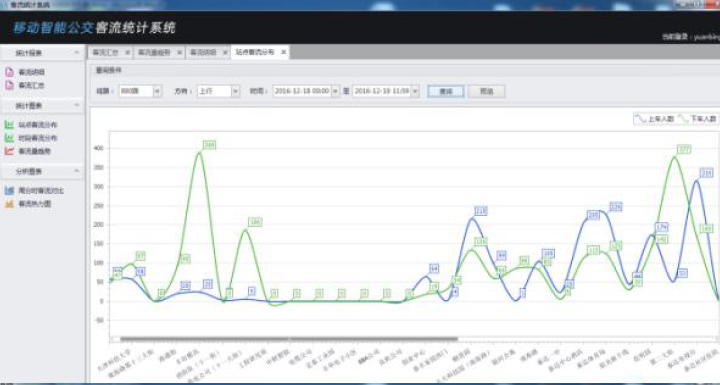Viewport: 720px width, 385px height.
Task: Click the blue 64 data label
Action: point(434,268)
